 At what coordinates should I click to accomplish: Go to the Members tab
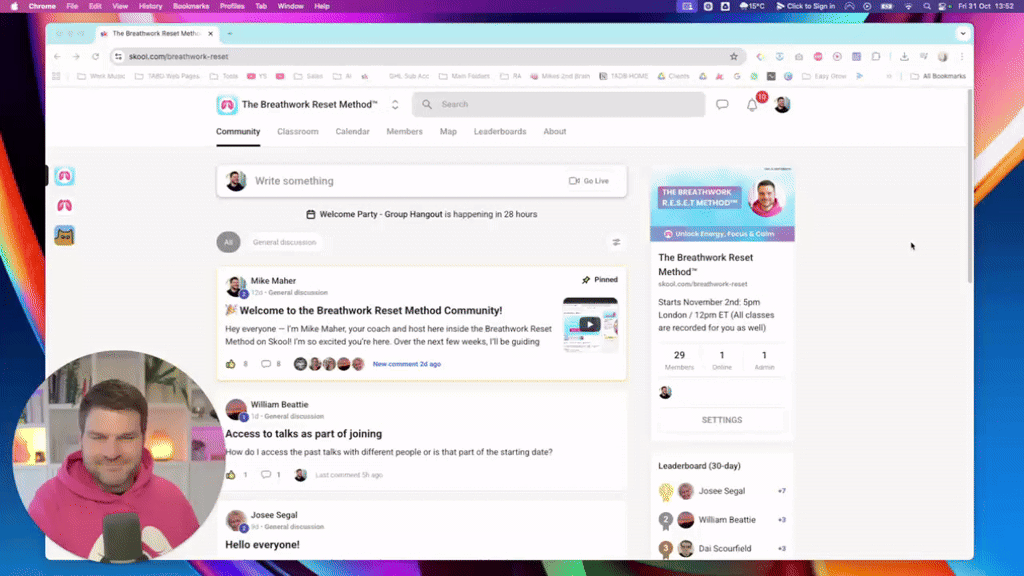point(404,131)
